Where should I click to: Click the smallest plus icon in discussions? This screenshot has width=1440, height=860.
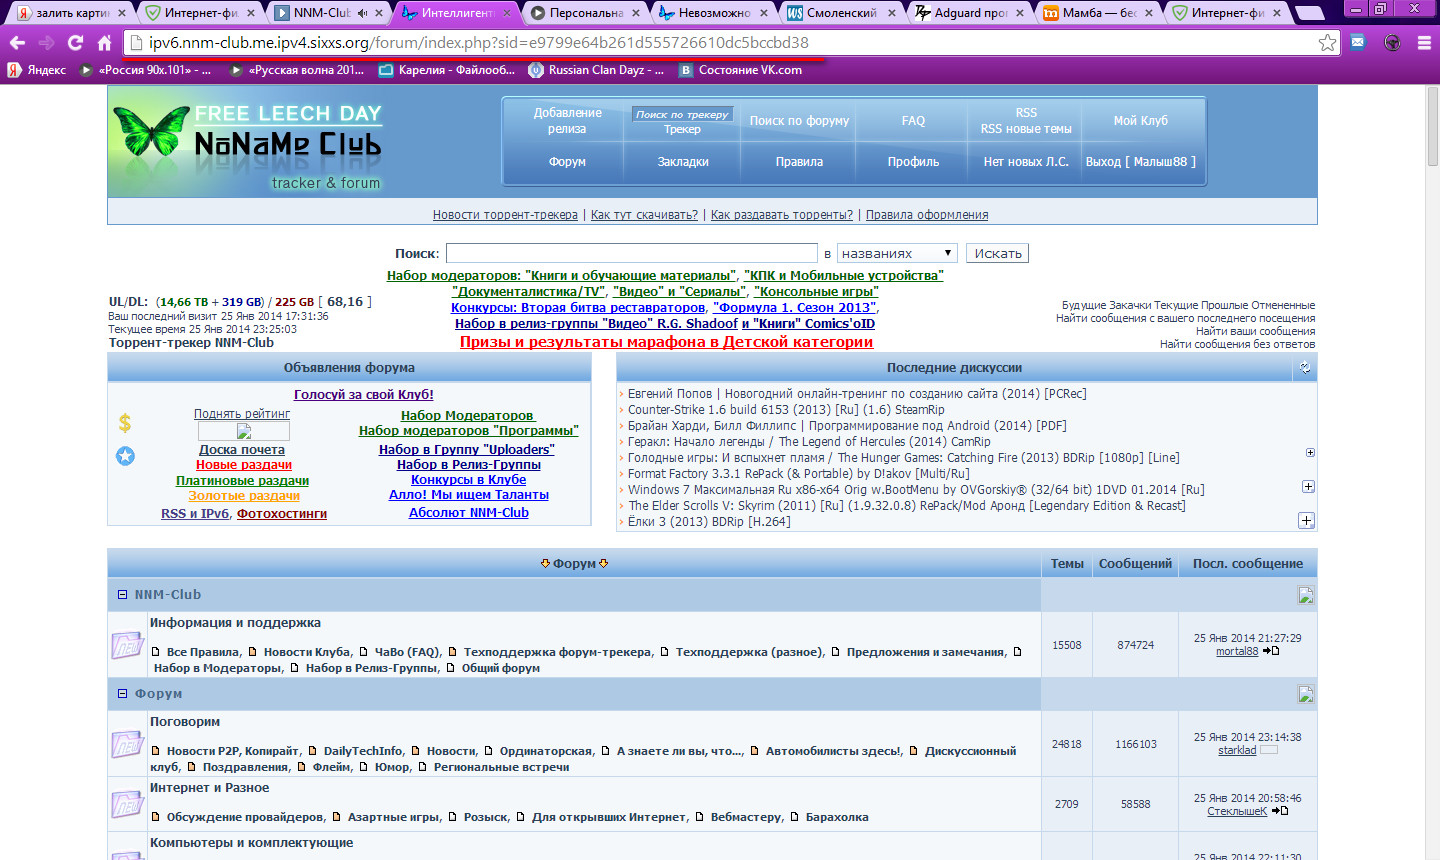coord(1310,453)
